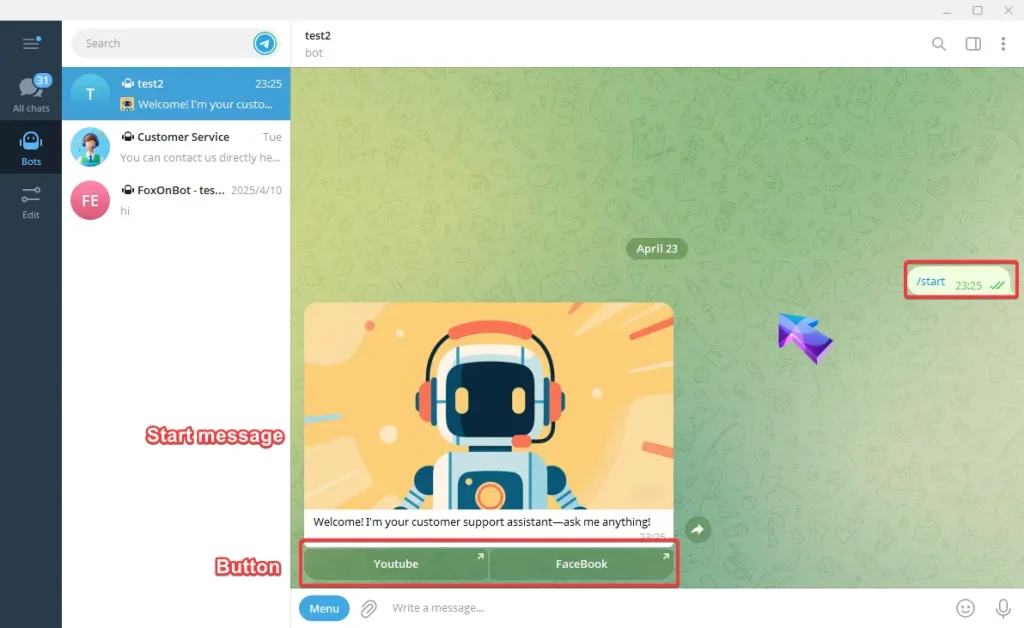Record a voice message with microphone
The width and height of the screenshot is (1024, 628).
click(x=1002, y=608)
